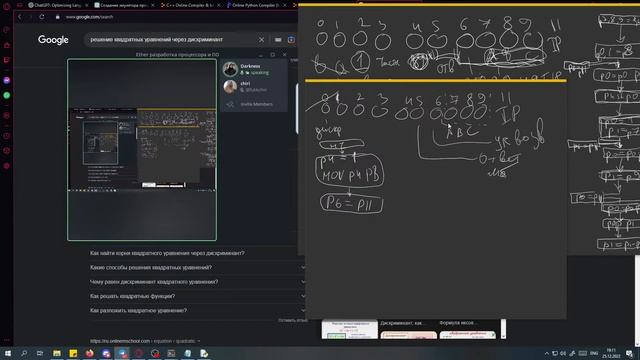Open the sidebar three-dot more menu
The image size is (640, 360).
point(7,340)
